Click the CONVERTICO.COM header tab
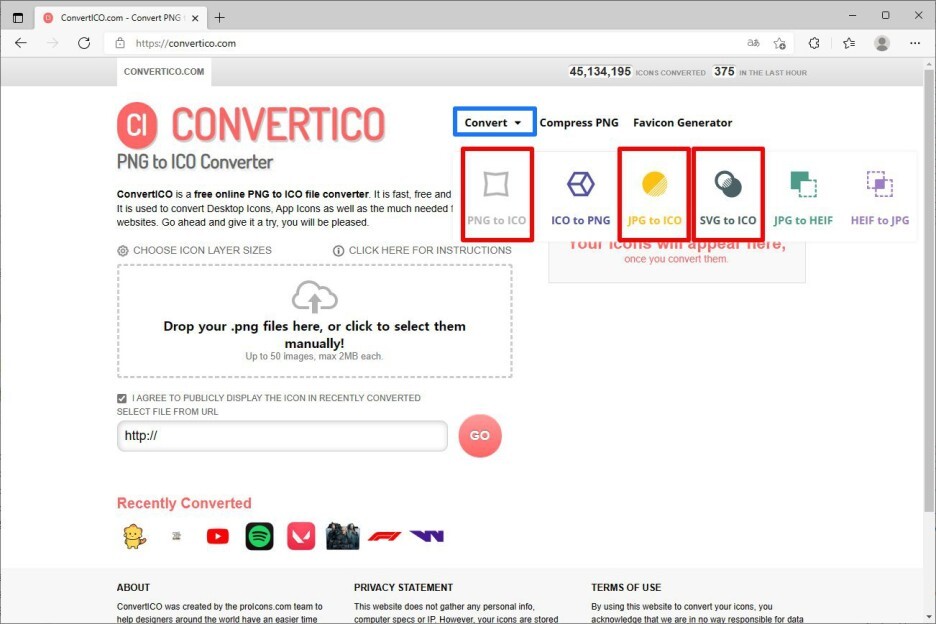The height and width of the screenshot is (624, 936). (x=164, y=72)
